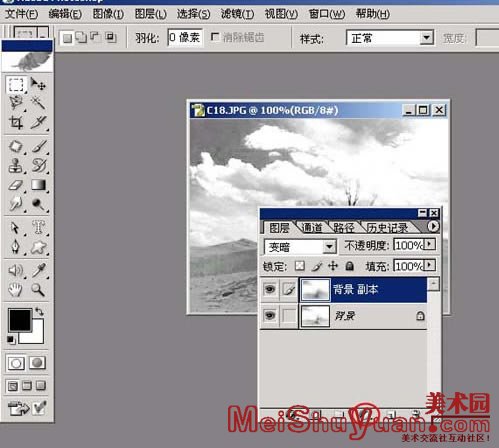Select the Slice tool

(x=38, y=122)
